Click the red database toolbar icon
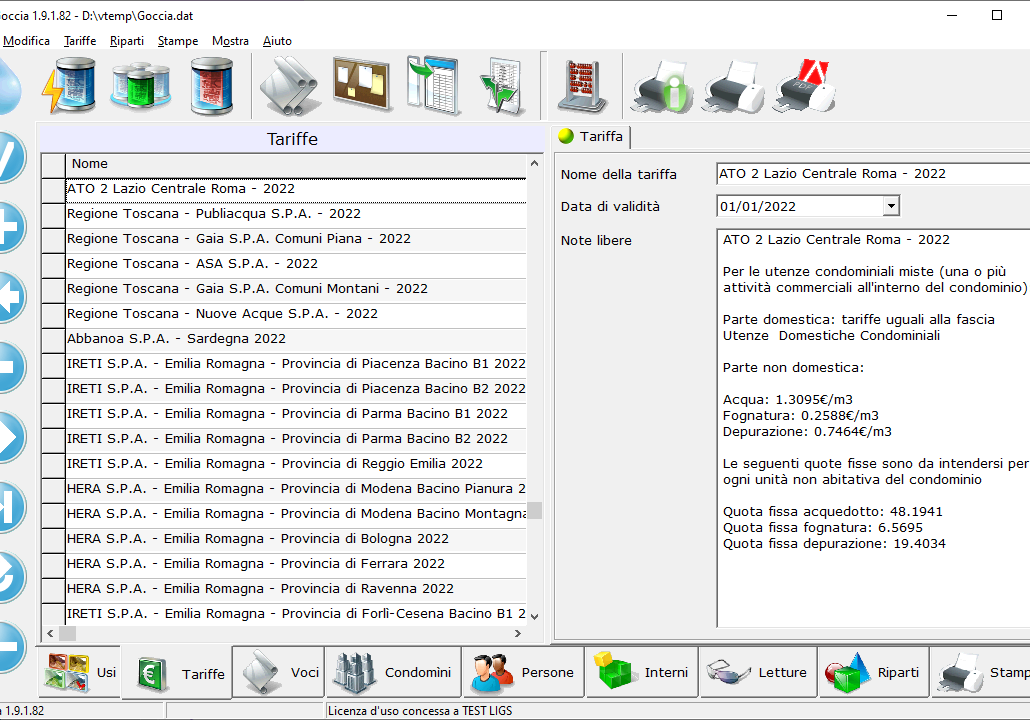1030x720 pixels. (212, 86)
